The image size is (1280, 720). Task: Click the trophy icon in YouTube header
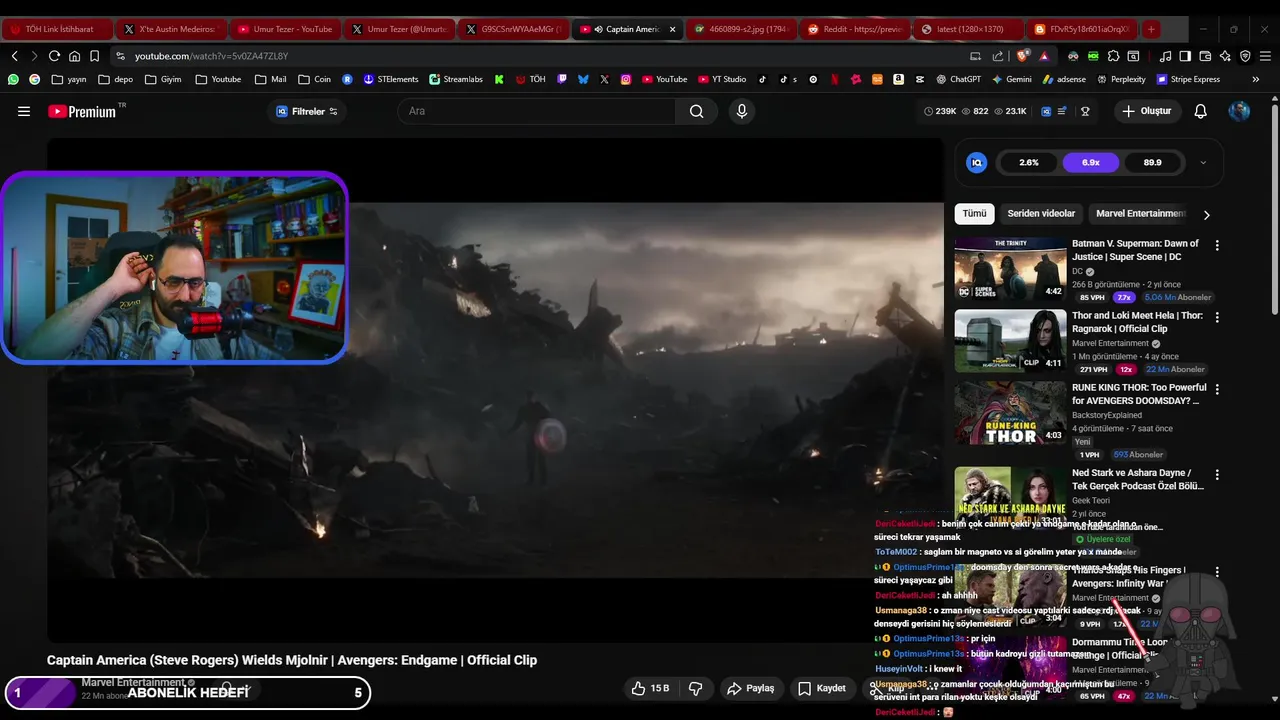(x=1085, y=111)
